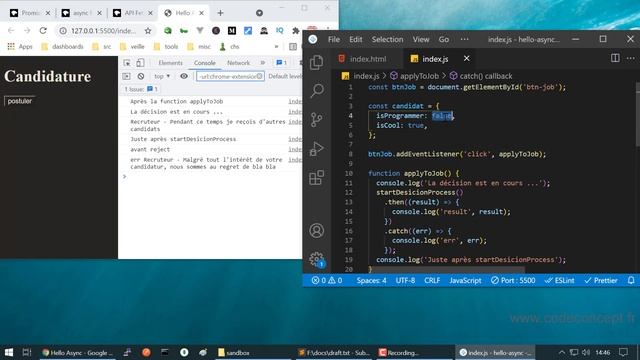Open the Selection menu in VS Code

coord(387,40)
